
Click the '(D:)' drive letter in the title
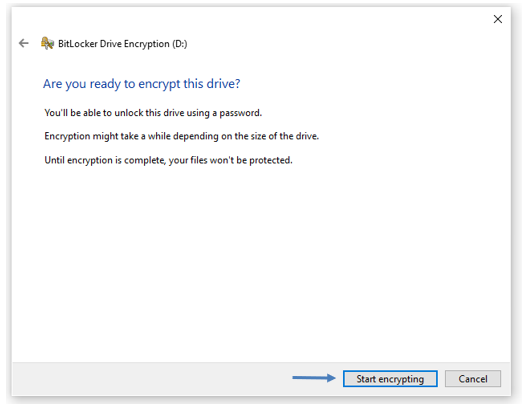tap(180, 44)
